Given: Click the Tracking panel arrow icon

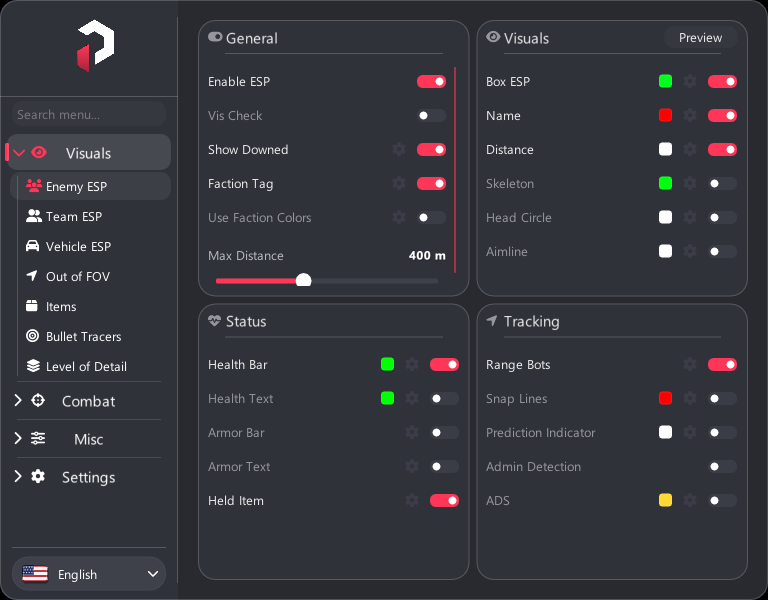Looking at the screenshot, I should click(492, 321).
